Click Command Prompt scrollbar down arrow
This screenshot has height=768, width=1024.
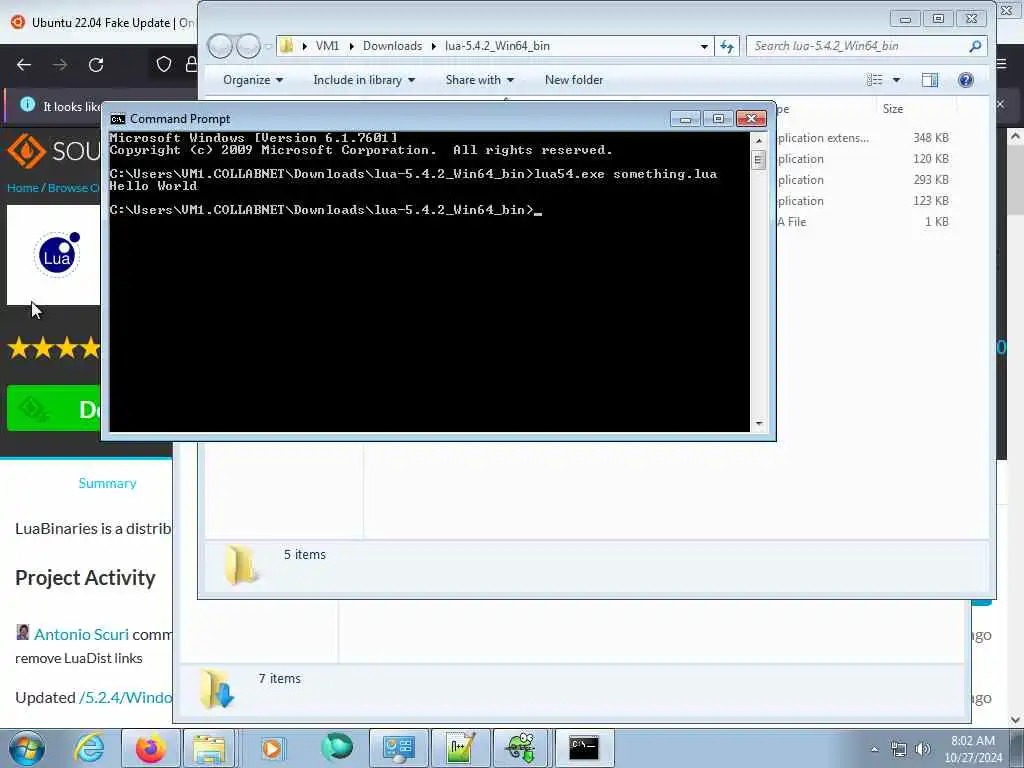pos(758,424)
